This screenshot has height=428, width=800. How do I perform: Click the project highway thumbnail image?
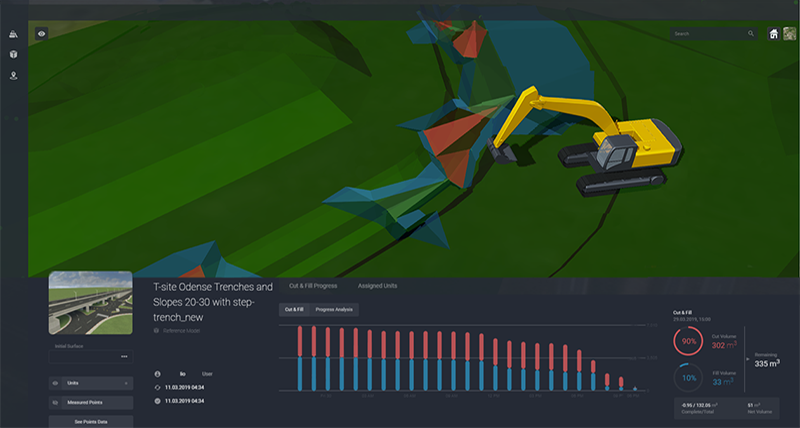pos(90,303)
